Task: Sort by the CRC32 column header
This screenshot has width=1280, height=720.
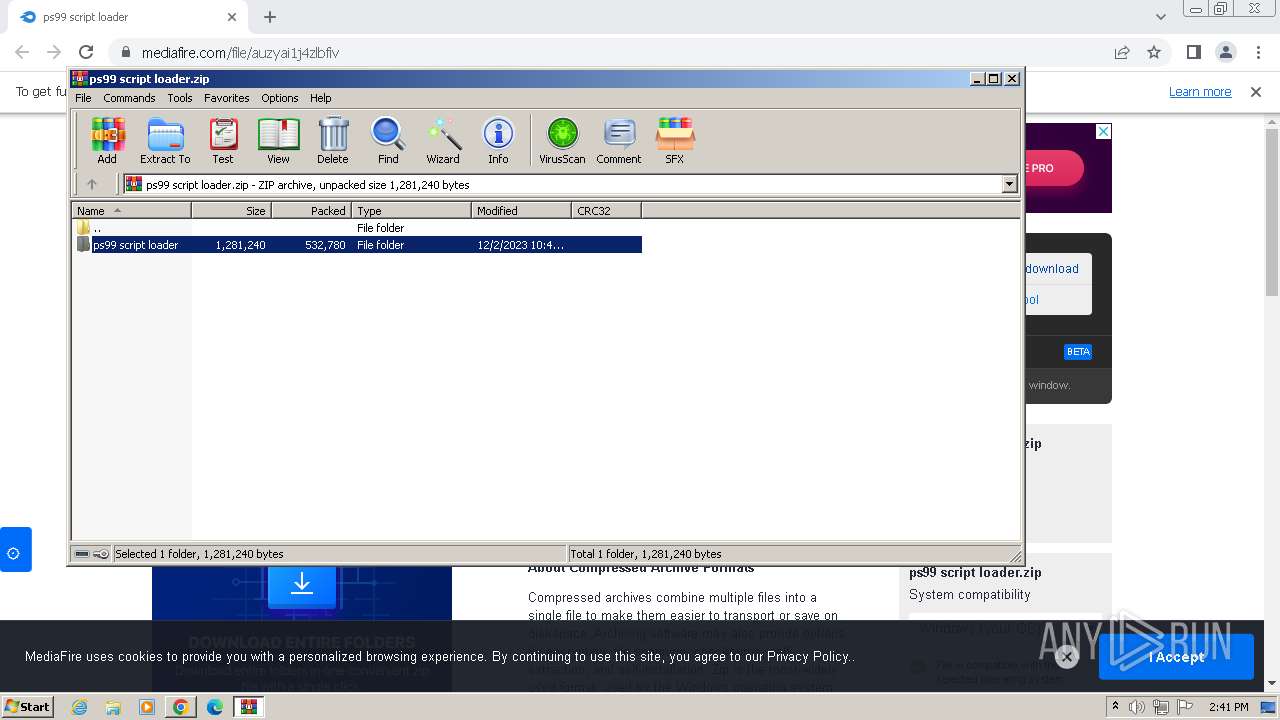Action: coord(606,210)
